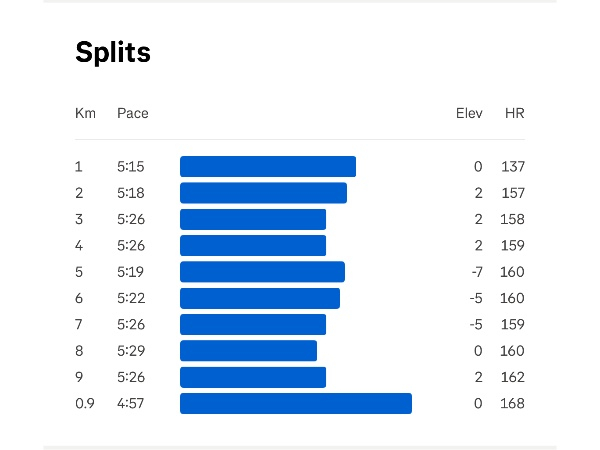The image size is (600, 450).
Task: Select the pace bar for kilometer 9
Action: [253, 377]
